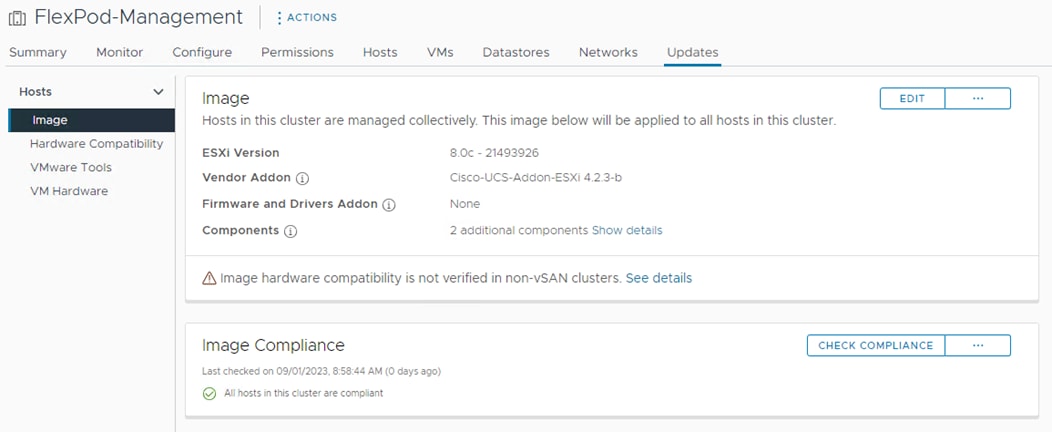1052x432 pixels.
Task: Click the Vendor Addon info icon
Action: (302, 178)
